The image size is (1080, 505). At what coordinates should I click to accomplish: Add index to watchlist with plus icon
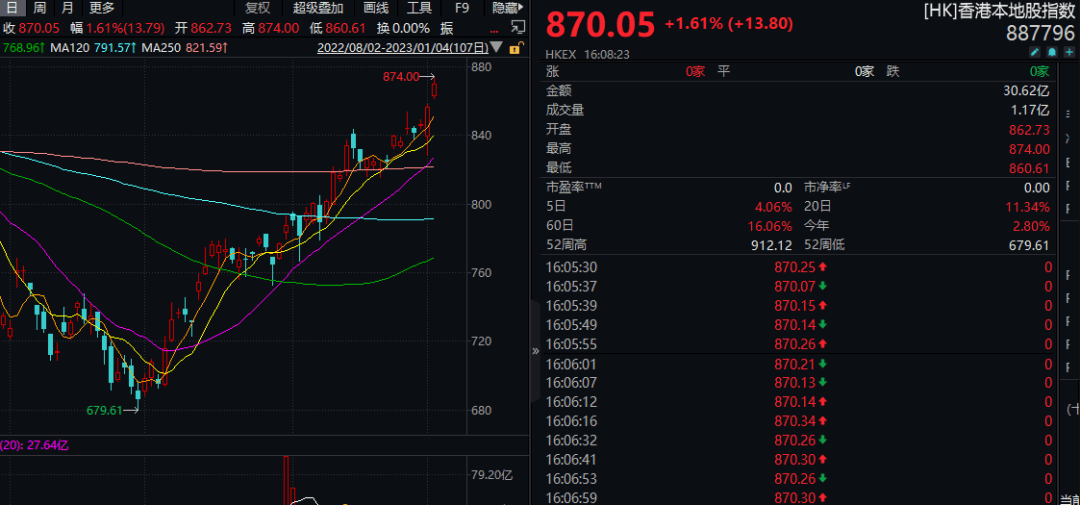click(x=1068, y=52)
